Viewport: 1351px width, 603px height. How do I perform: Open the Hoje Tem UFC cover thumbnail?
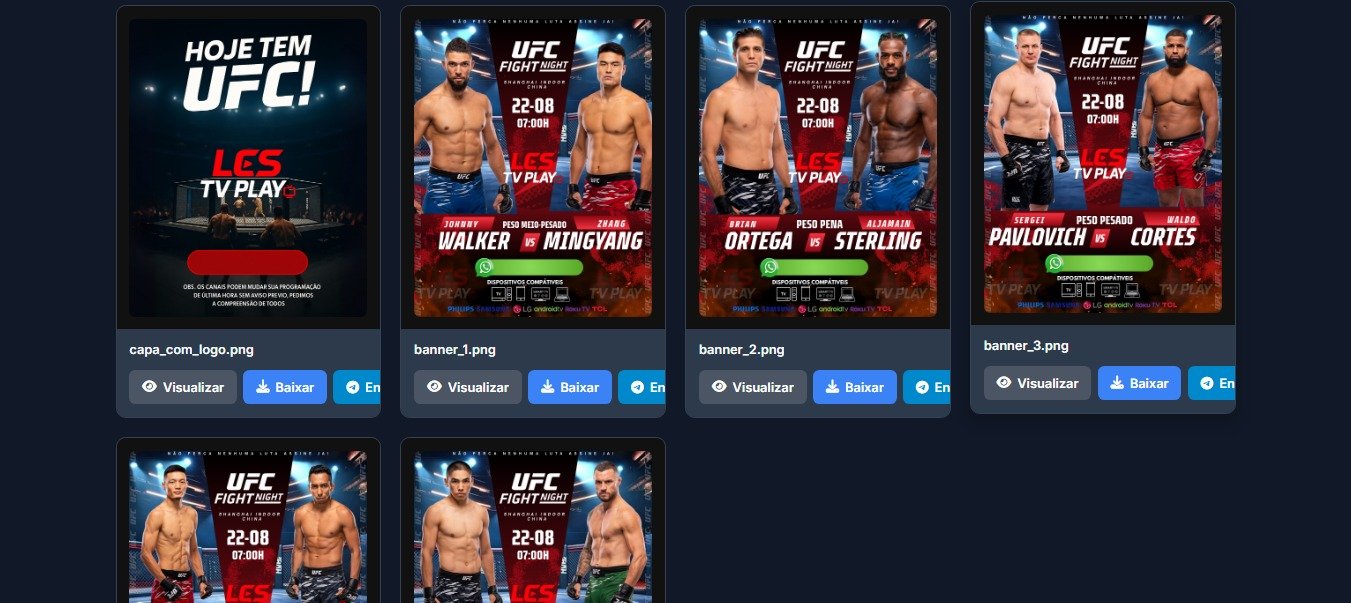point(248,168)
